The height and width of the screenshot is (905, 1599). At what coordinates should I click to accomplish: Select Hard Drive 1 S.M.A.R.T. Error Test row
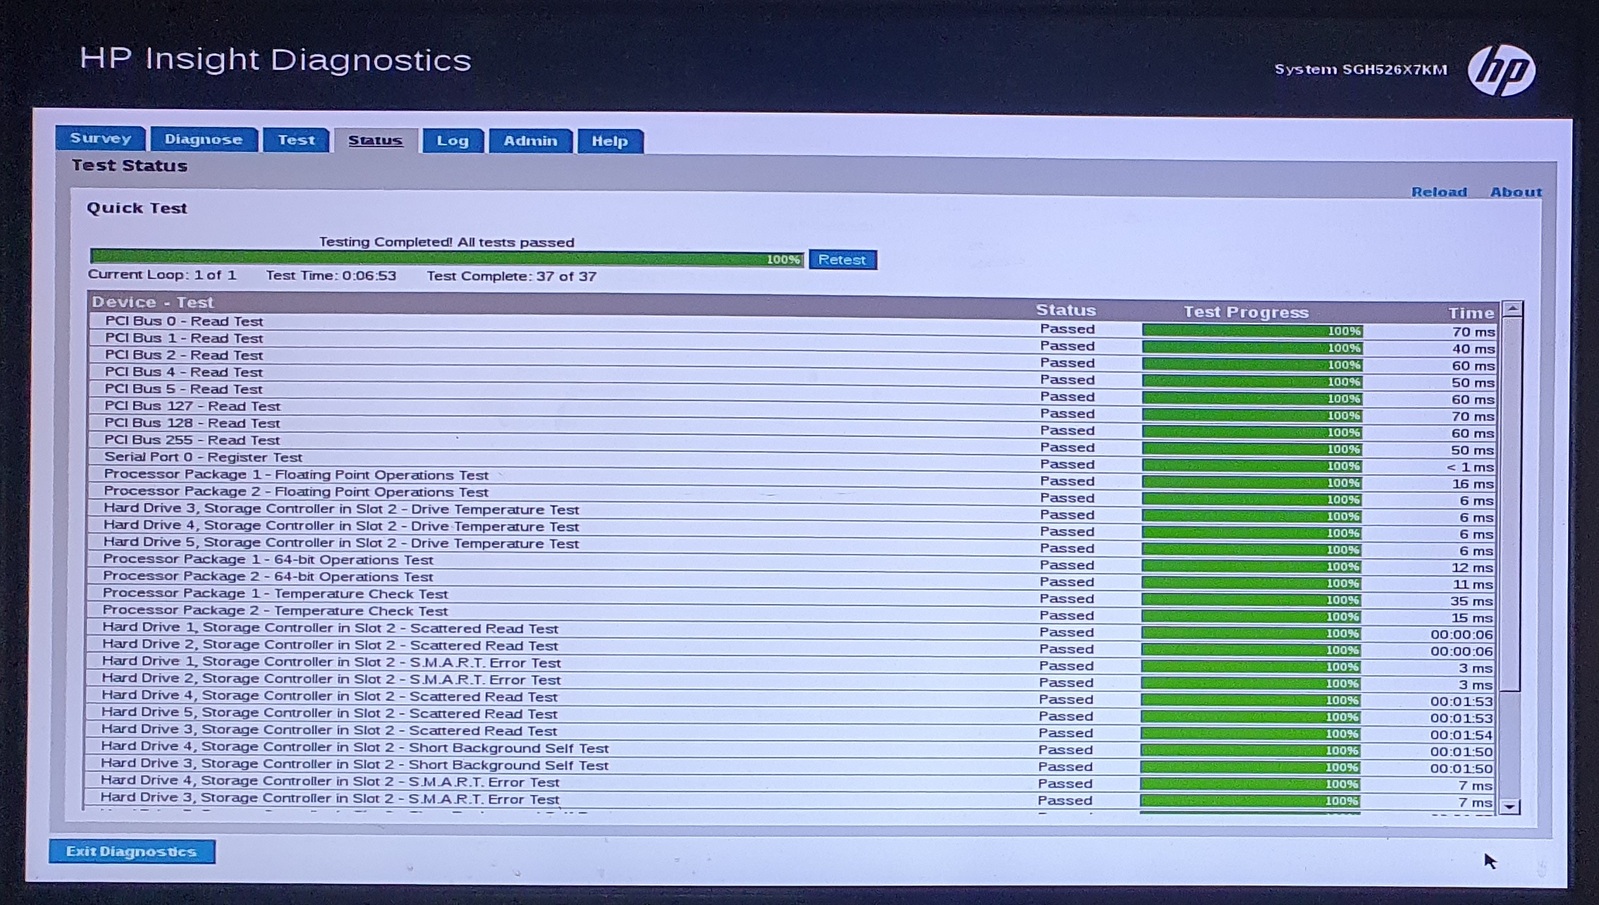(792, 664)
